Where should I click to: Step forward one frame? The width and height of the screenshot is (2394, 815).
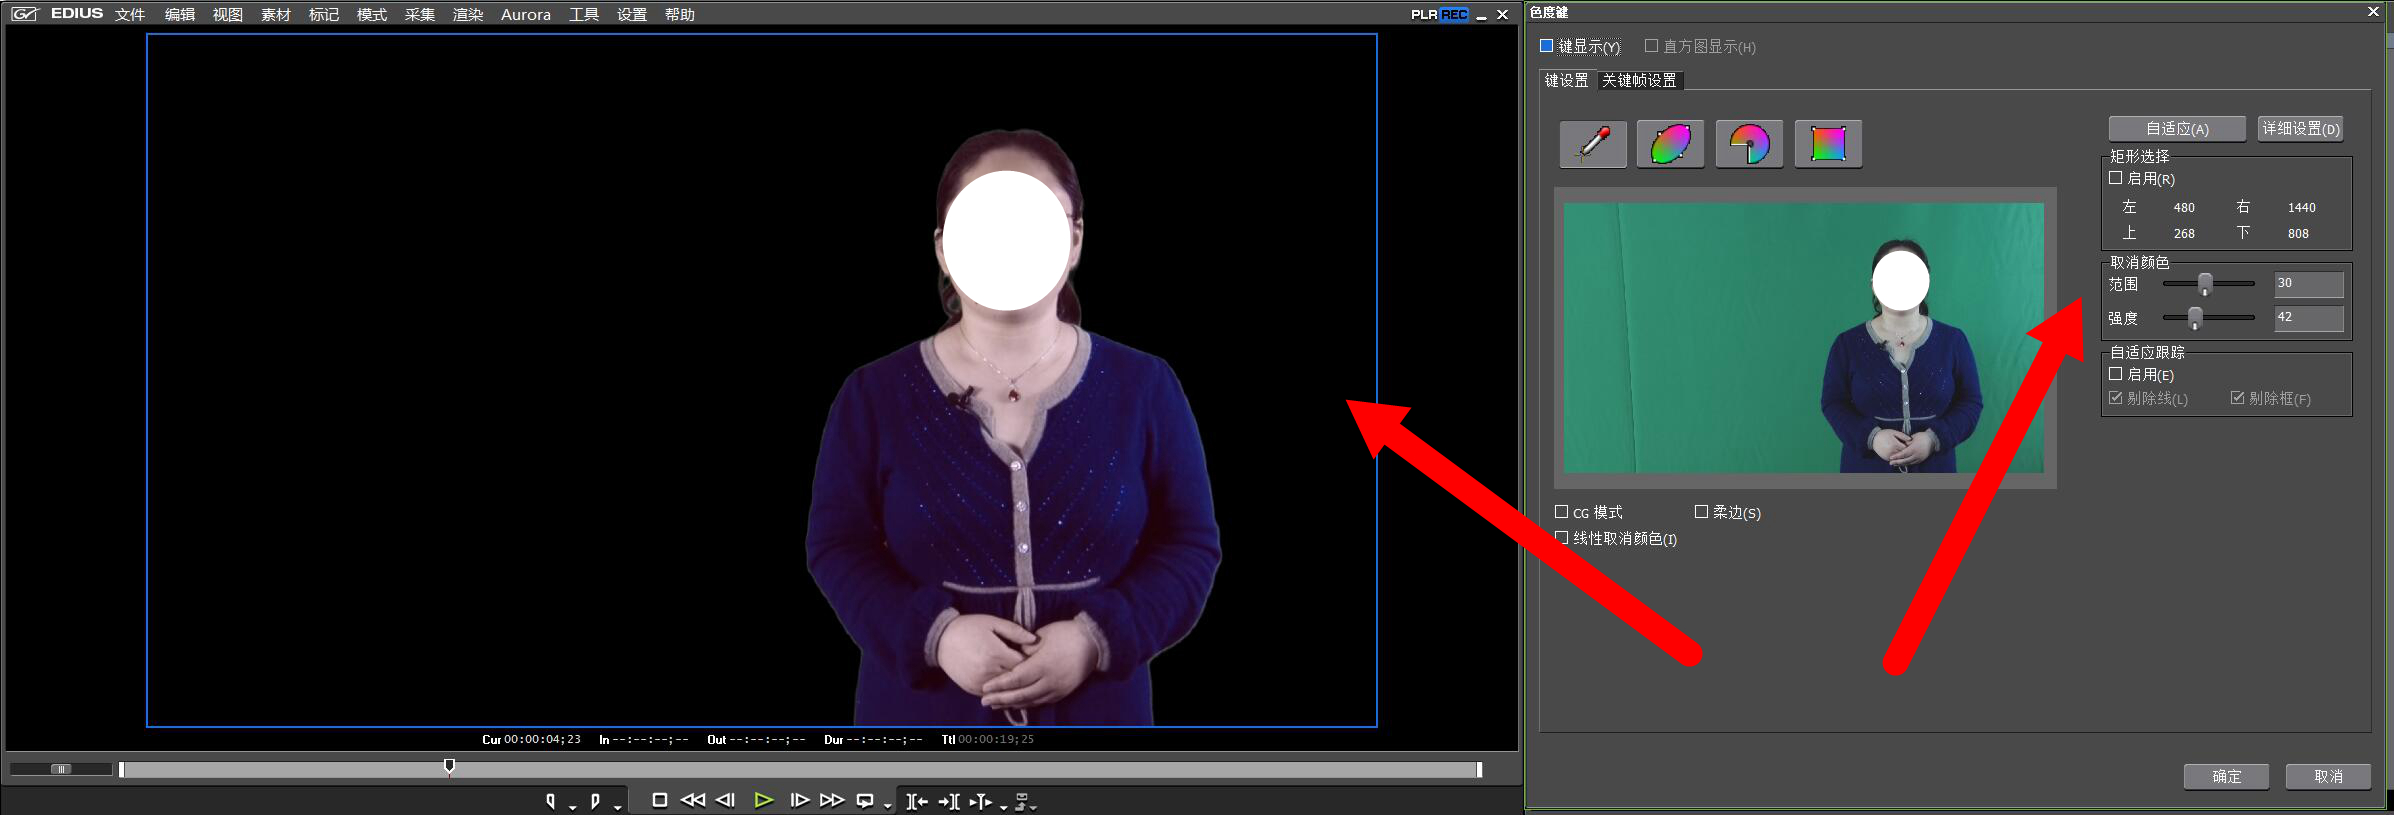799,800
